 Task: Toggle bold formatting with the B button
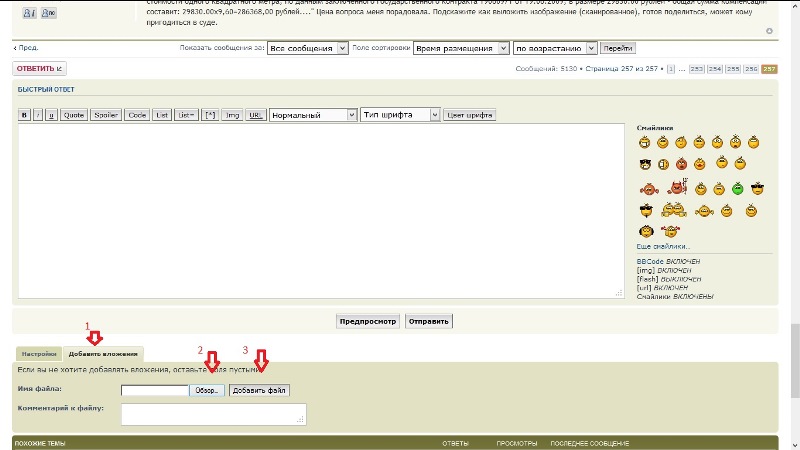25,115
